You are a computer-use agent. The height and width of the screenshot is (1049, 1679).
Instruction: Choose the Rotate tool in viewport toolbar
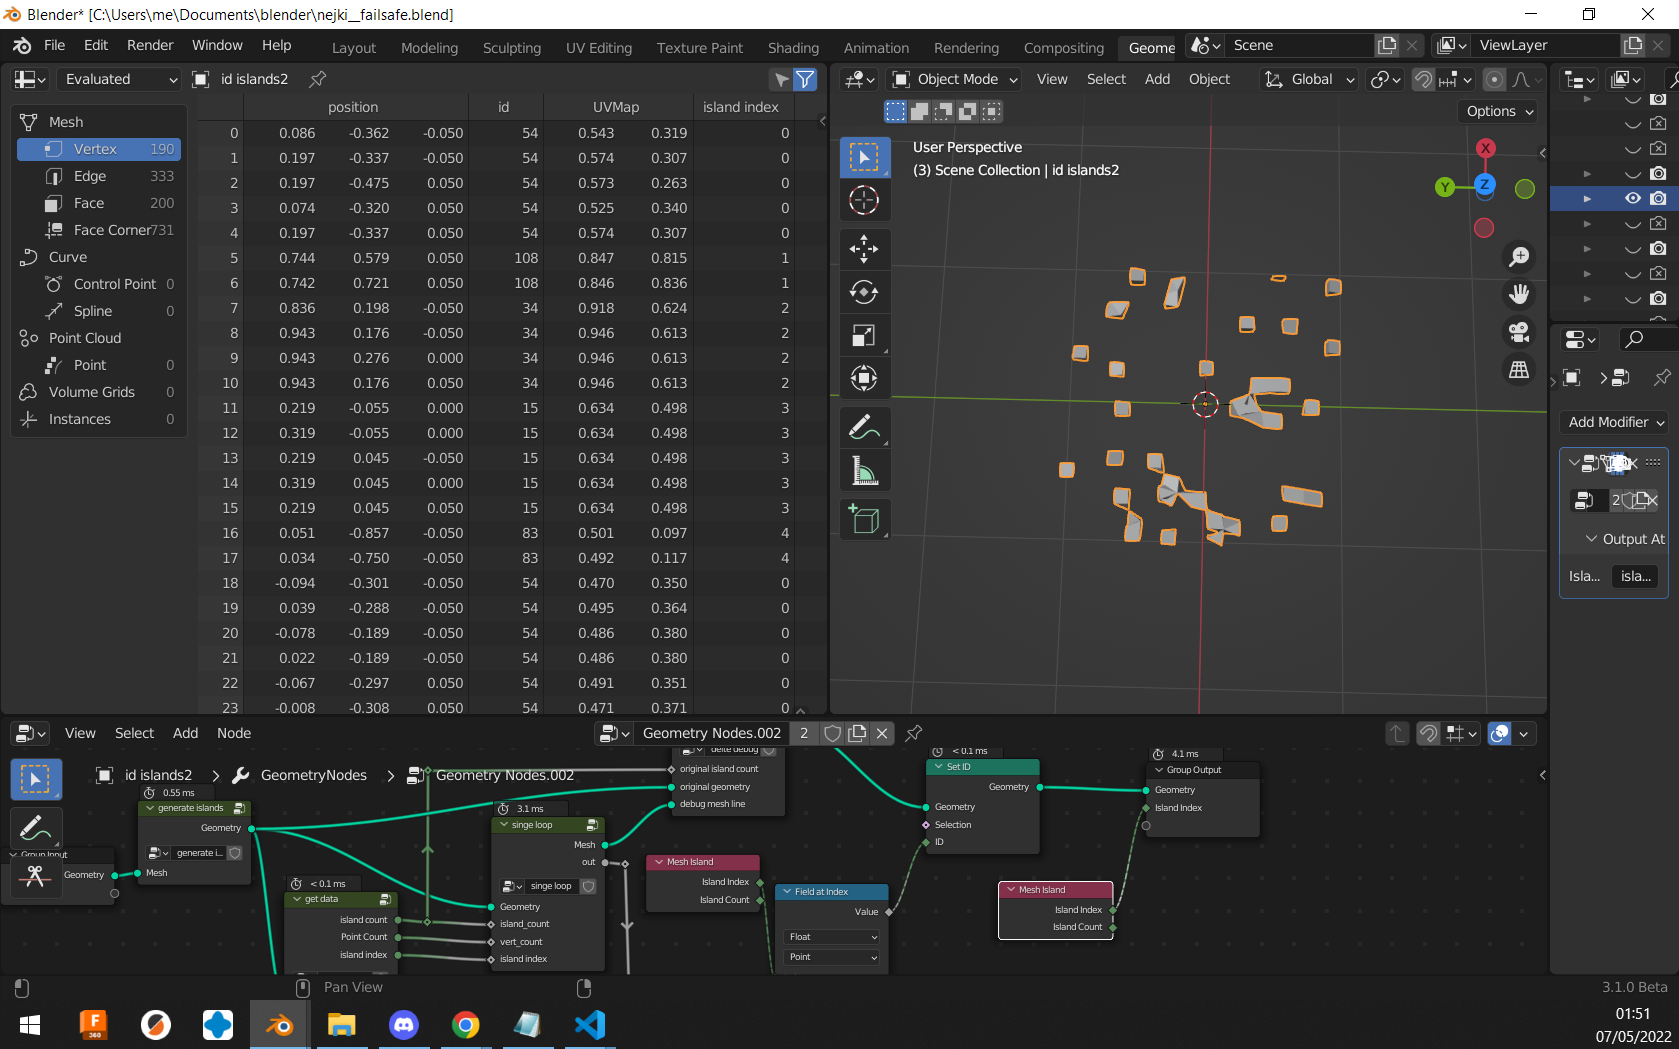coord(864,292)
